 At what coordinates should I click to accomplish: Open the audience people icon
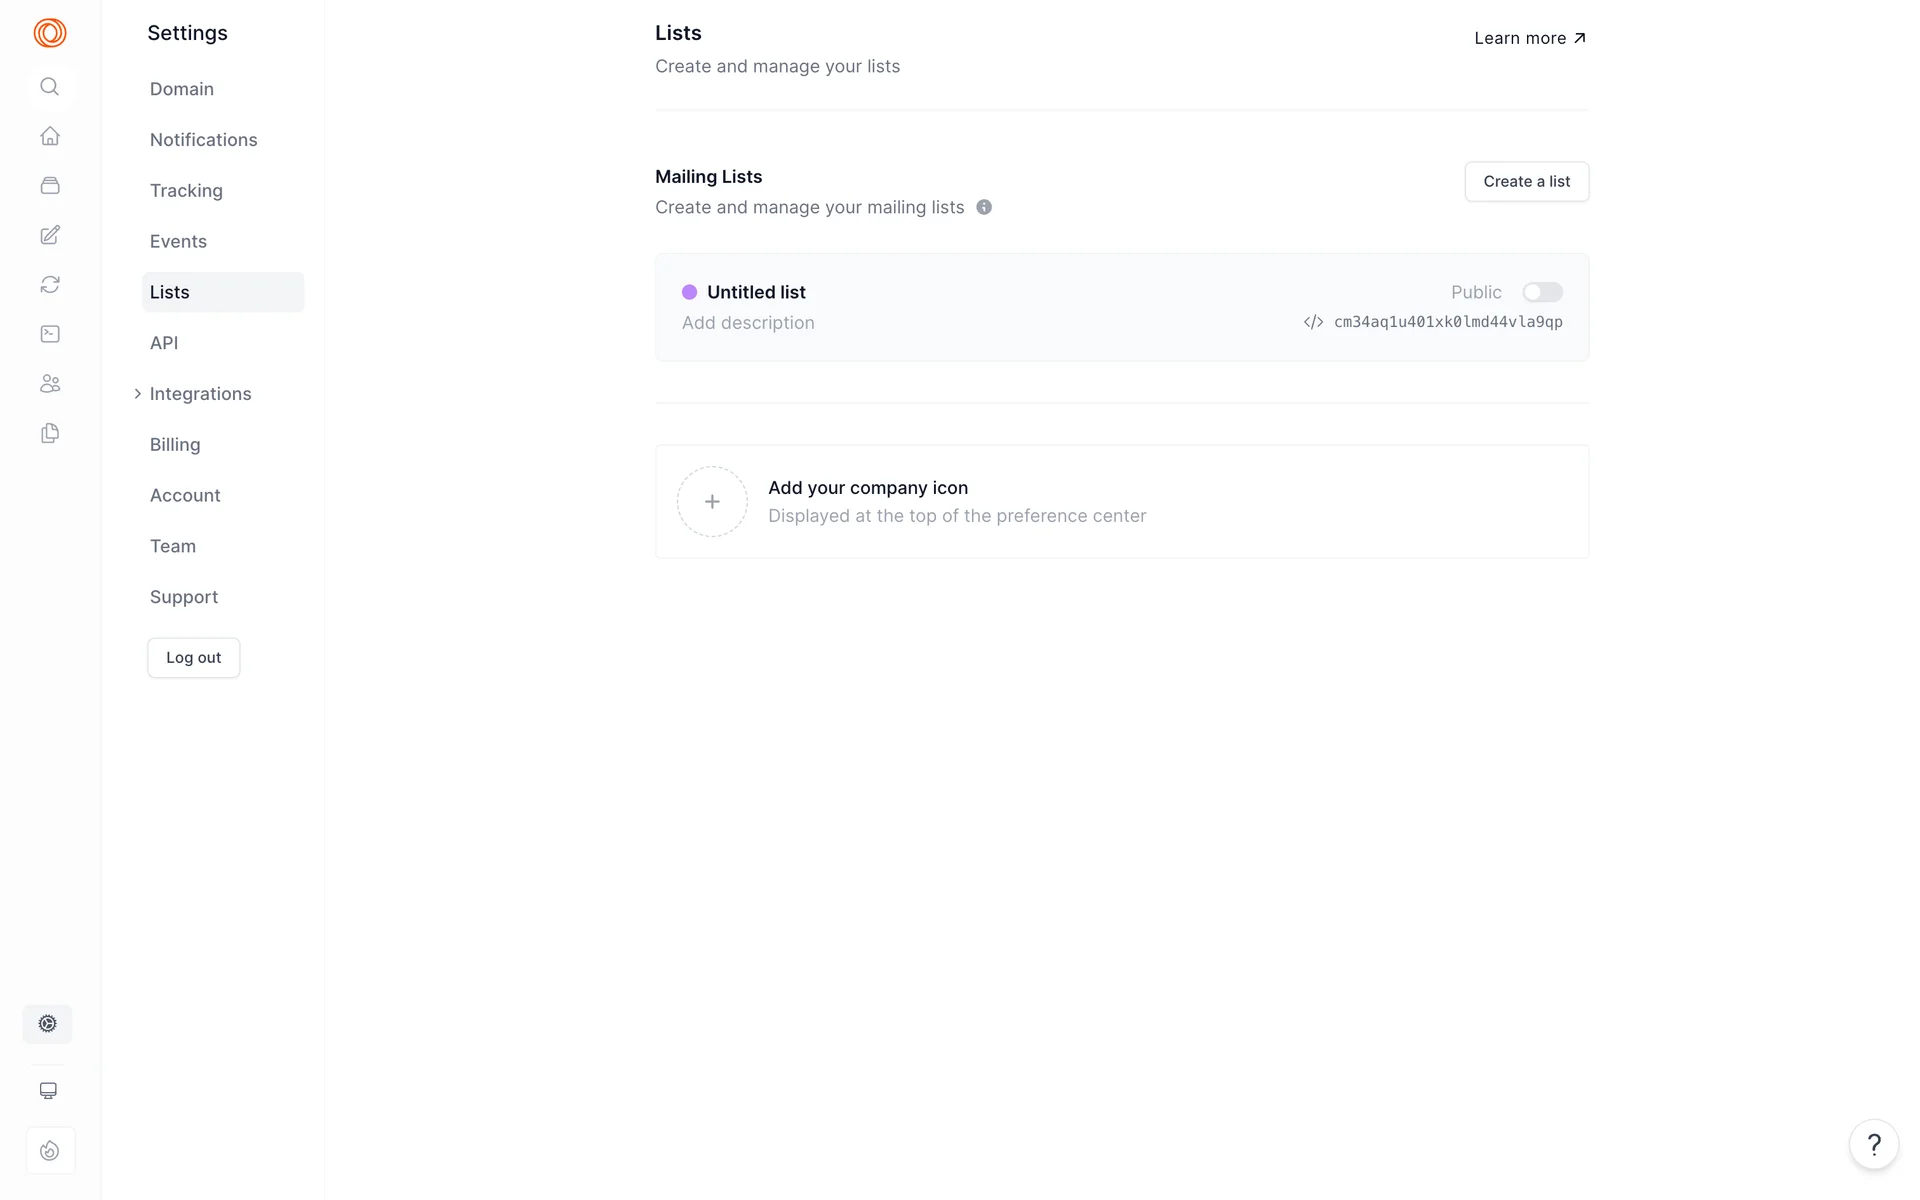click(x=50, y=384)
